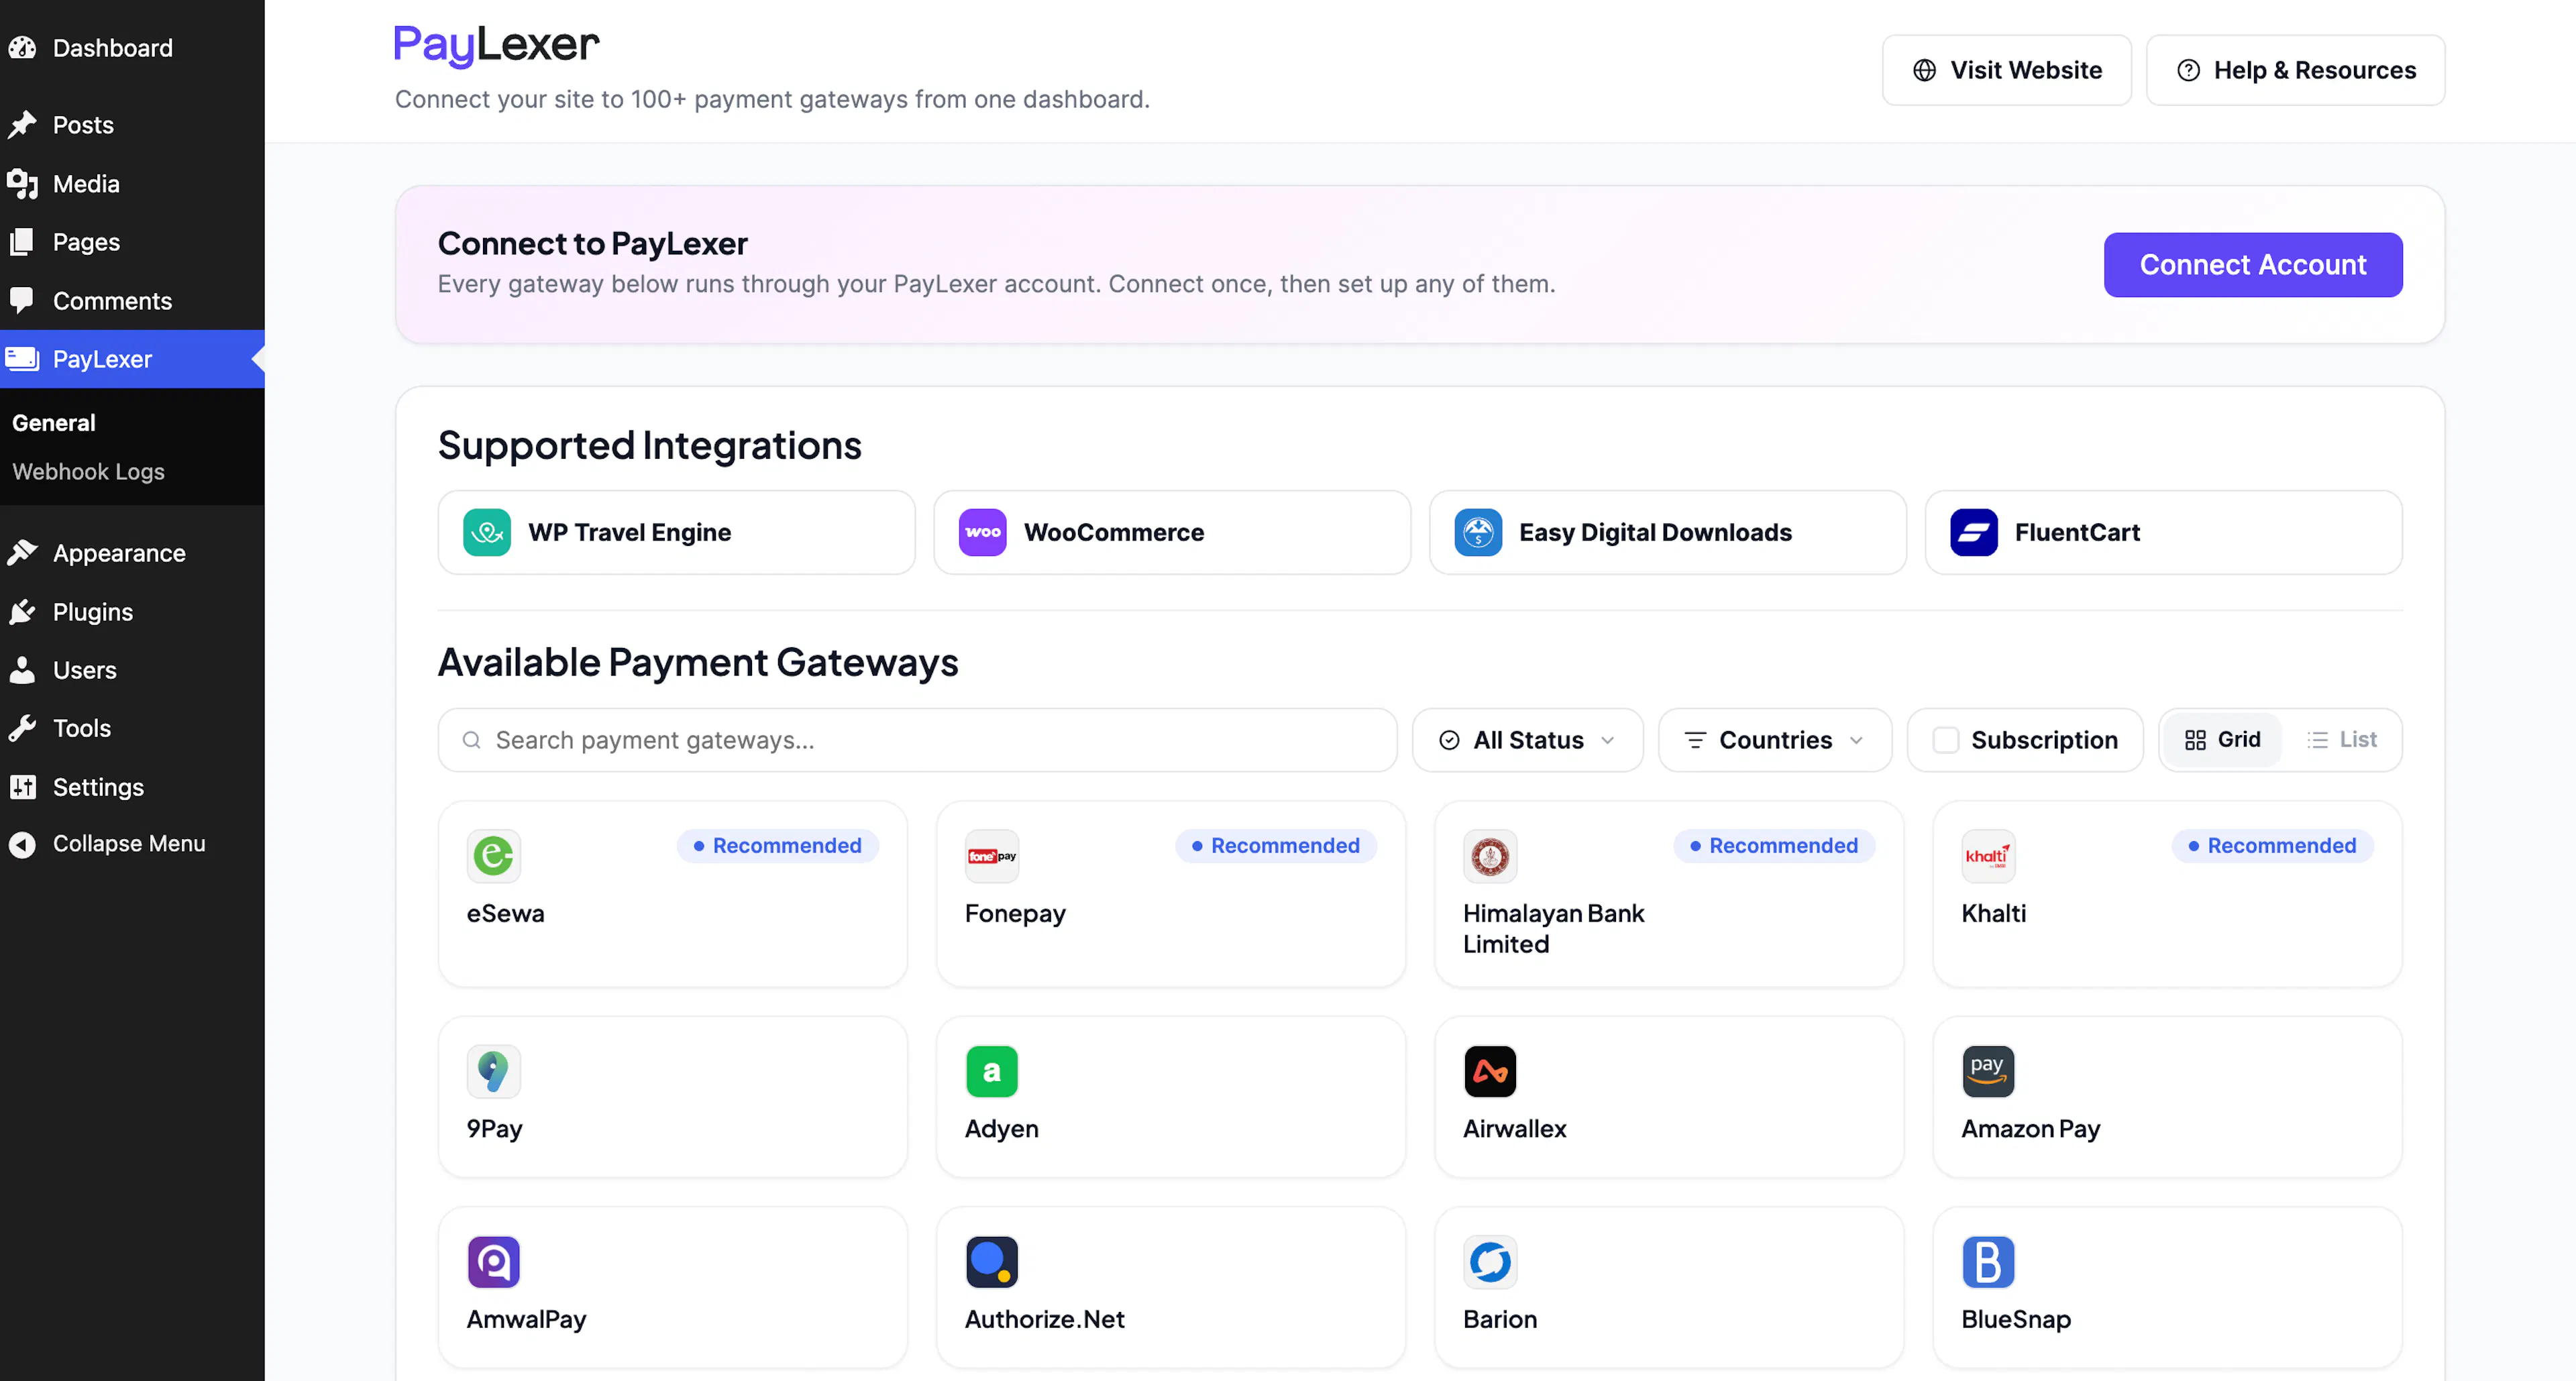Viewport: 2576px width, 1381px height.
Task: Click the Amazon Pay logo icon
Action: (1988, 1071)
